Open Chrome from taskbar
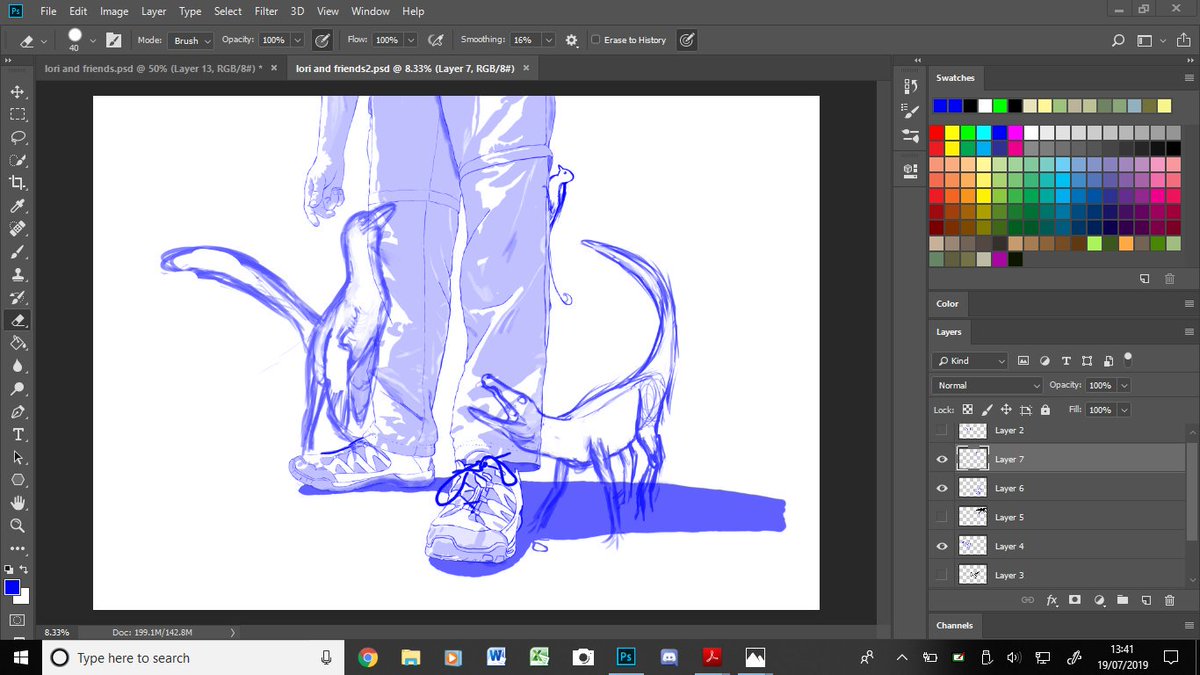The height and width of the screenshot is (675, 1200). tap(368, 657)
